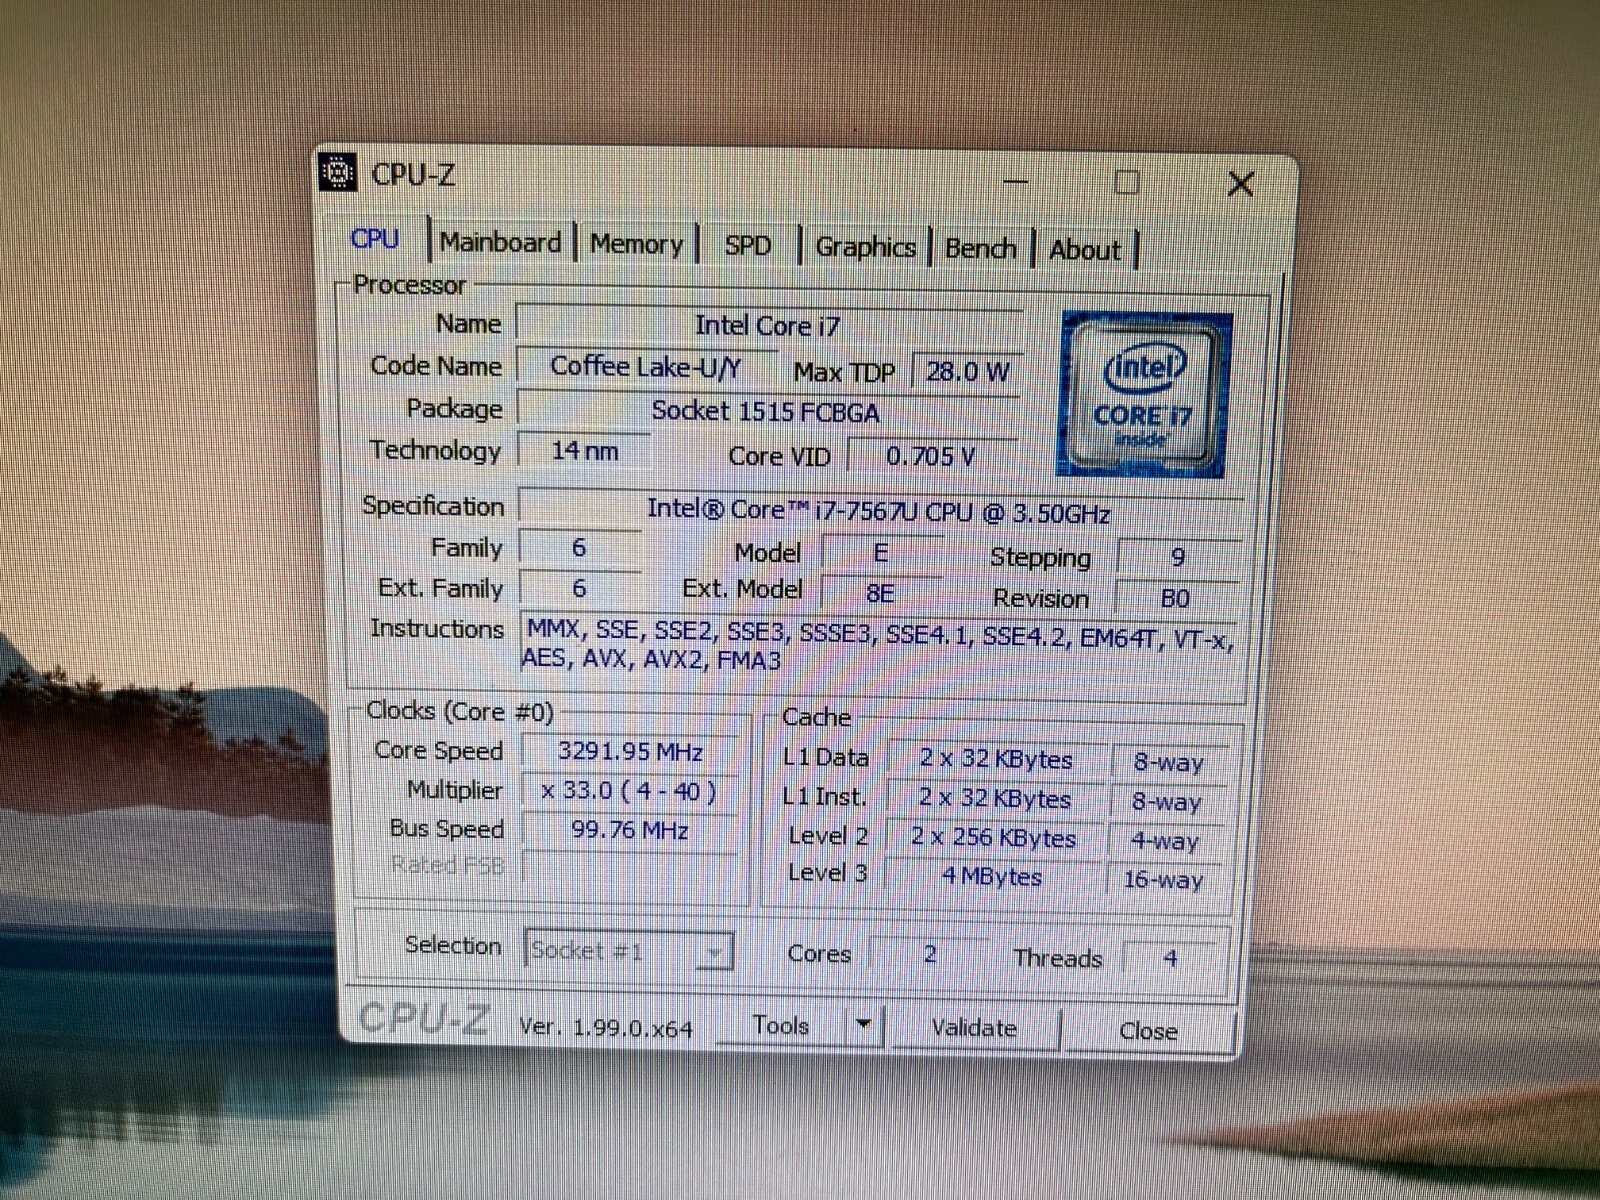Click the Model value 'E'
The height and width of the screenshot is (1200, 1600).
click(x=880, y=553)
